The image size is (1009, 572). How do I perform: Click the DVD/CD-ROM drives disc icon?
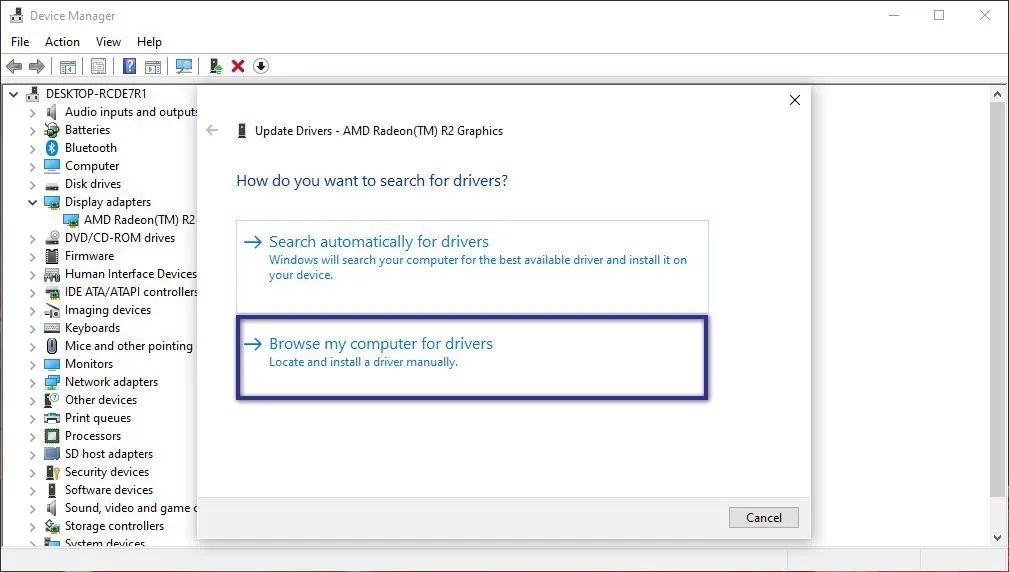pos(51,238)
